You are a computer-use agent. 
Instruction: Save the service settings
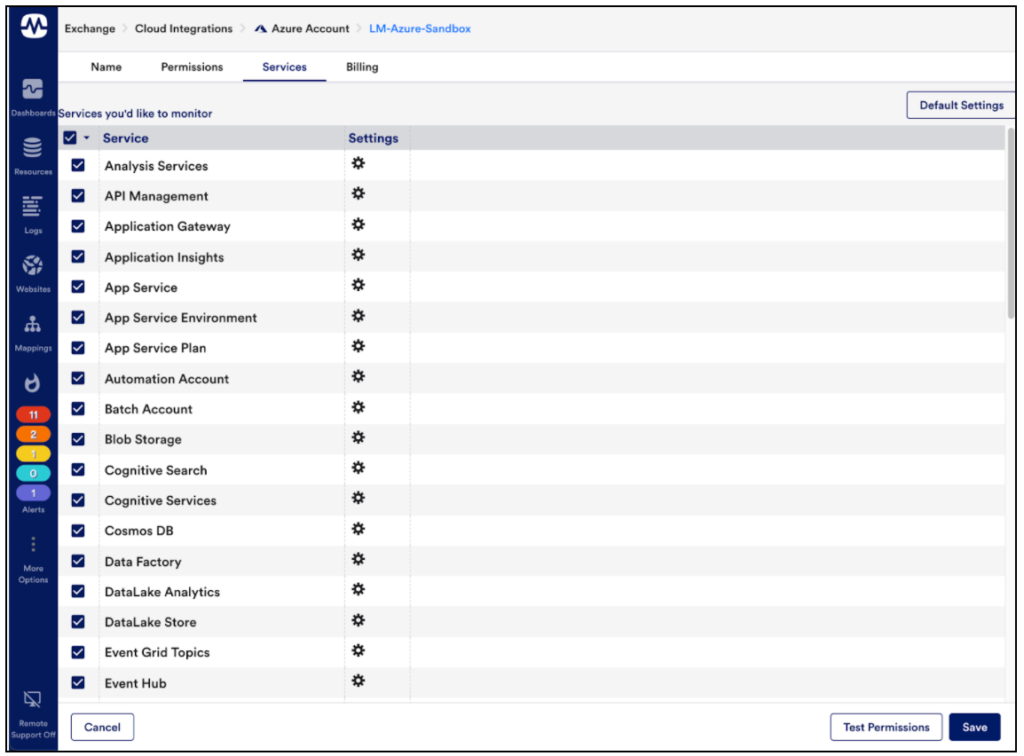[974, 727]
